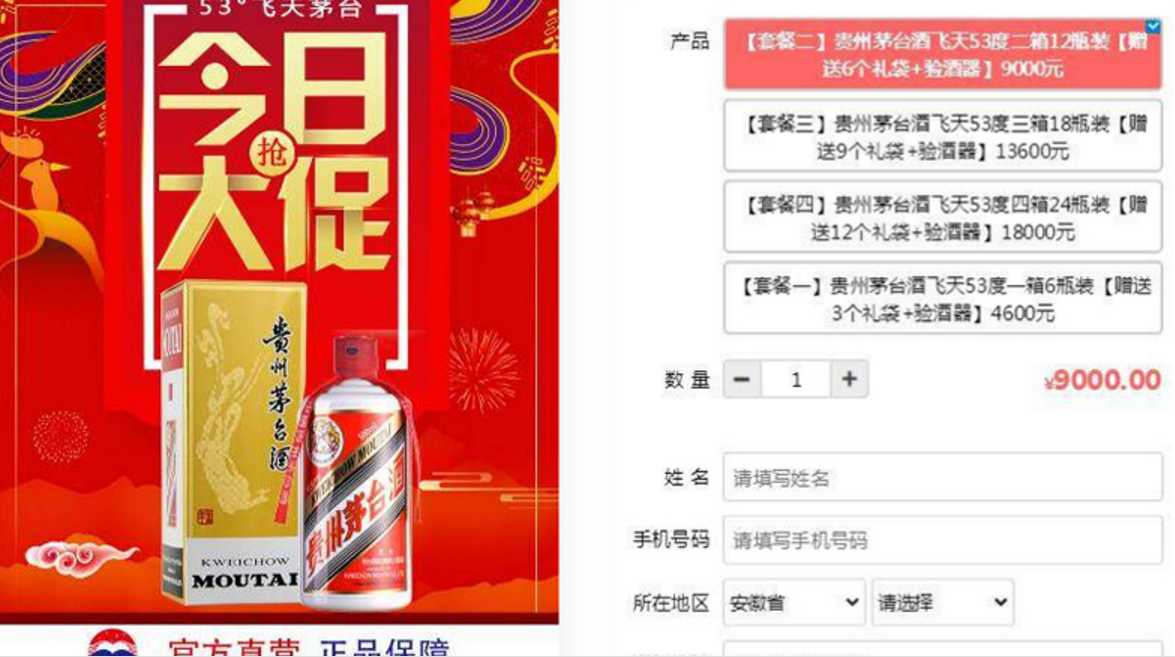Screen dimensions: 1175x657
Task: Select 套餐三 three-box 18 bottles 13600元 option
Action: 943,136
